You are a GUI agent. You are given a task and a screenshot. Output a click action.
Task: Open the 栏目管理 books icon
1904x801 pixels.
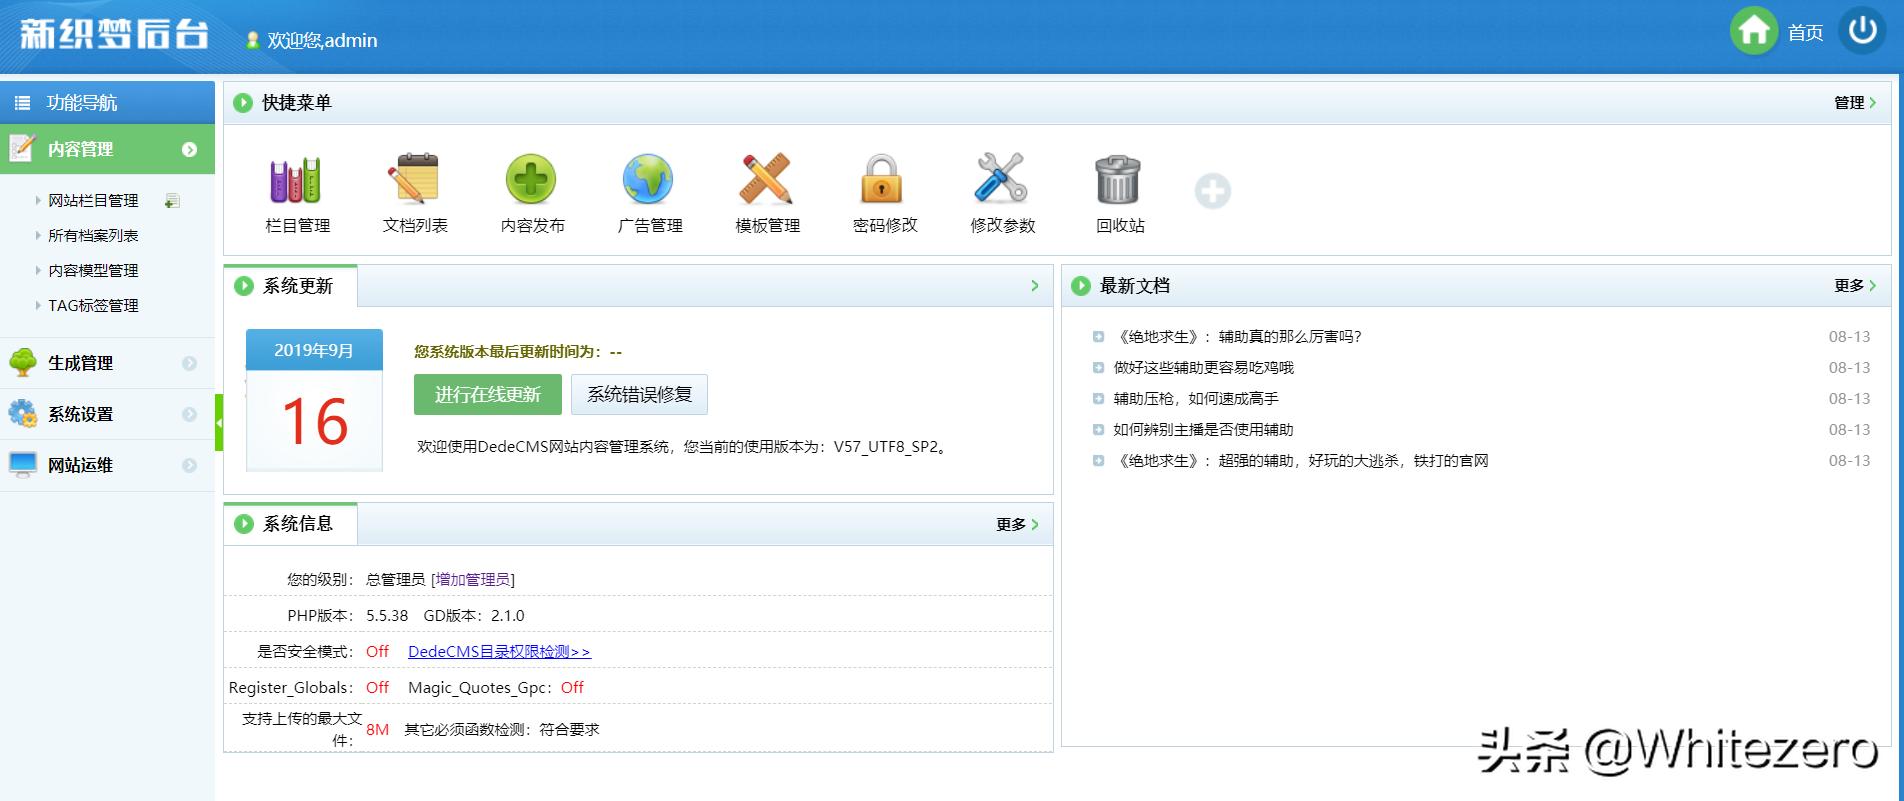pyautogui.click(x=296, y=180)
